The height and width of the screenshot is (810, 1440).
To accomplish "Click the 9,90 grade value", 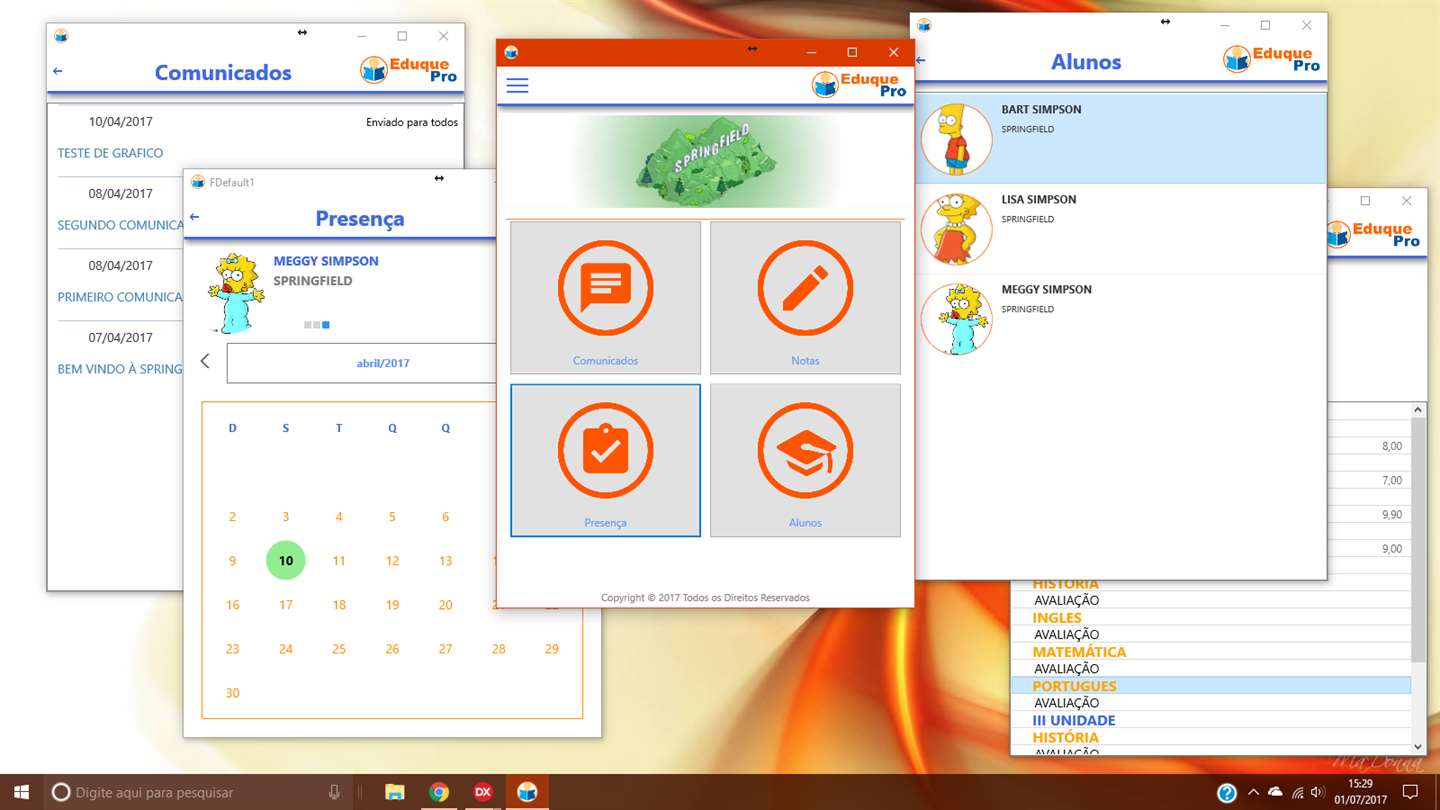I will (x=1391, y=515).
